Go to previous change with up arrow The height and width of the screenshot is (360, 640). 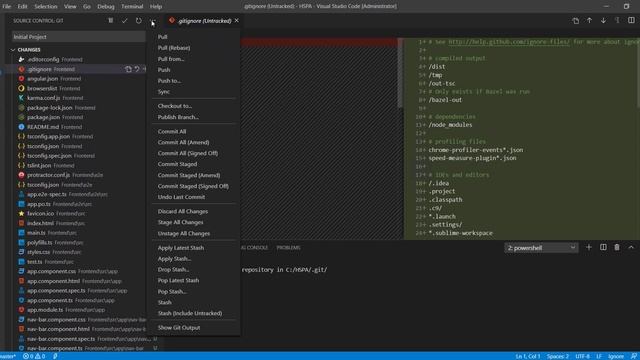pyautogui.click(x=589, y=20)
